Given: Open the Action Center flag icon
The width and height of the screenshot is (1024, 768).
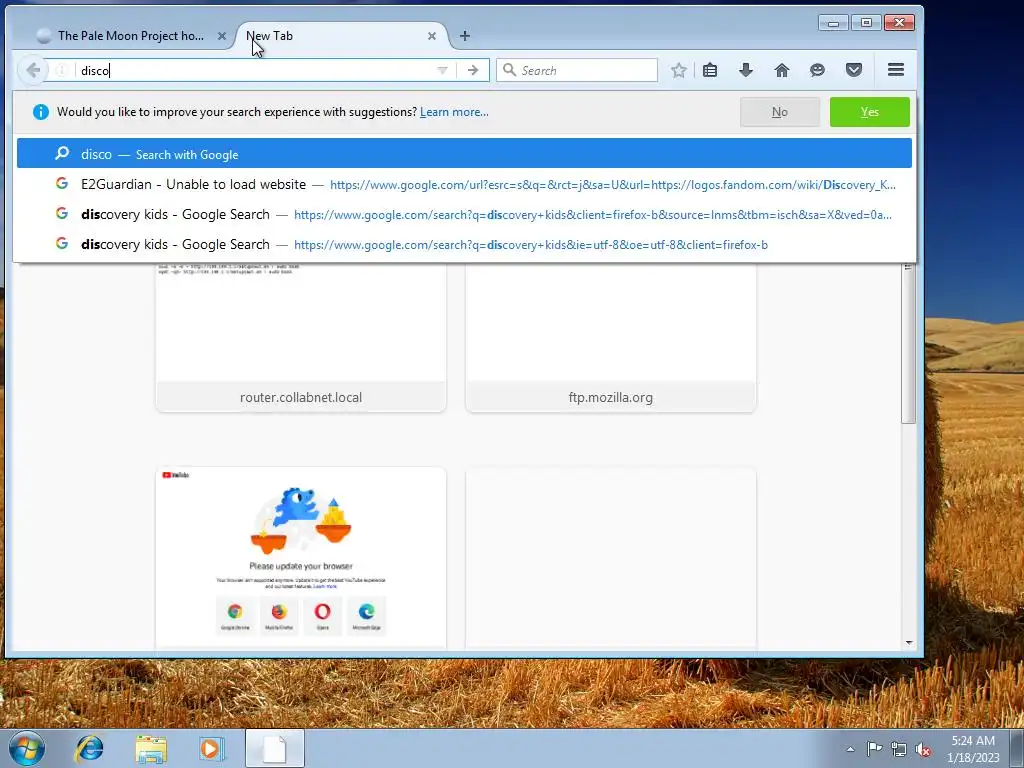Looking at the screenshot, I should [x=874, y=748].
